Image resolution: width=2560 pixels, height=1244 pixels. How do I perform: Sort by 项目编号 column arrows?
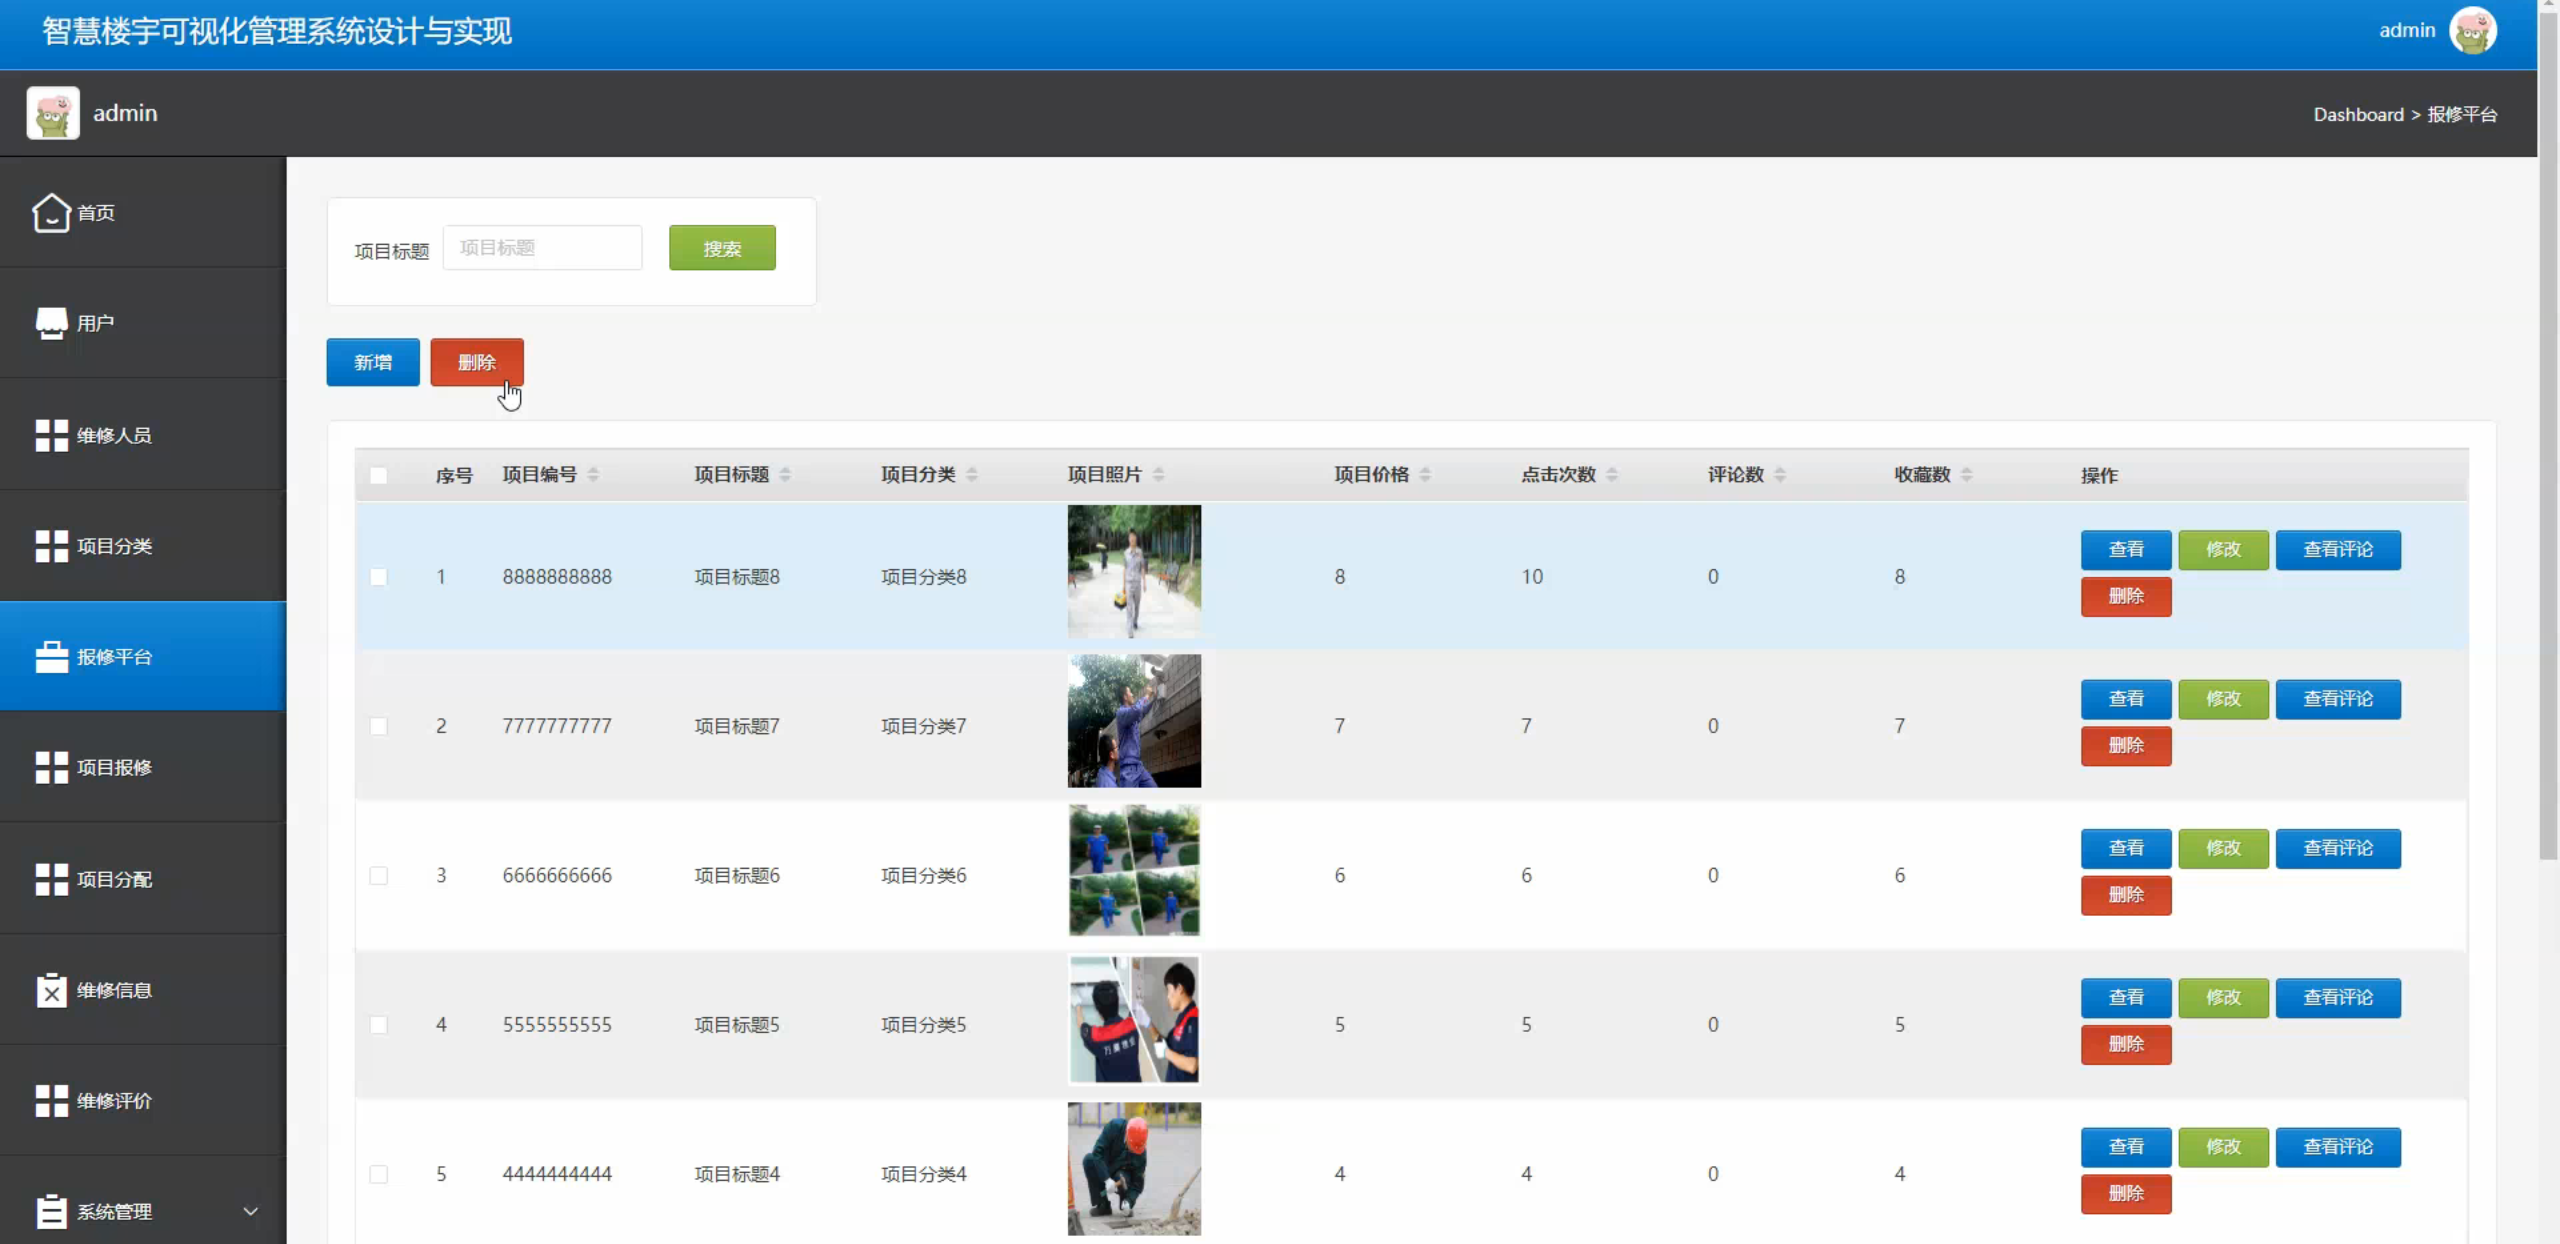coord(593,474)
